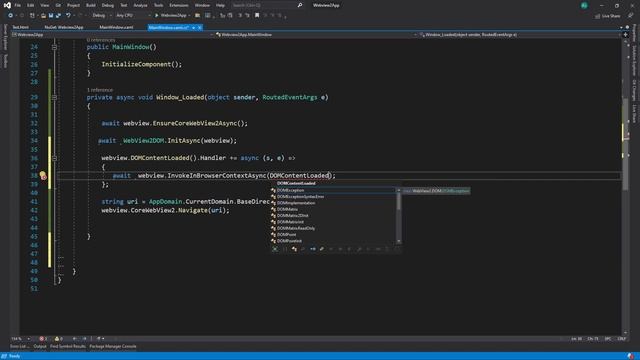
Task: Toggle the class filter in IntelliSense
Action: (294, 249)
